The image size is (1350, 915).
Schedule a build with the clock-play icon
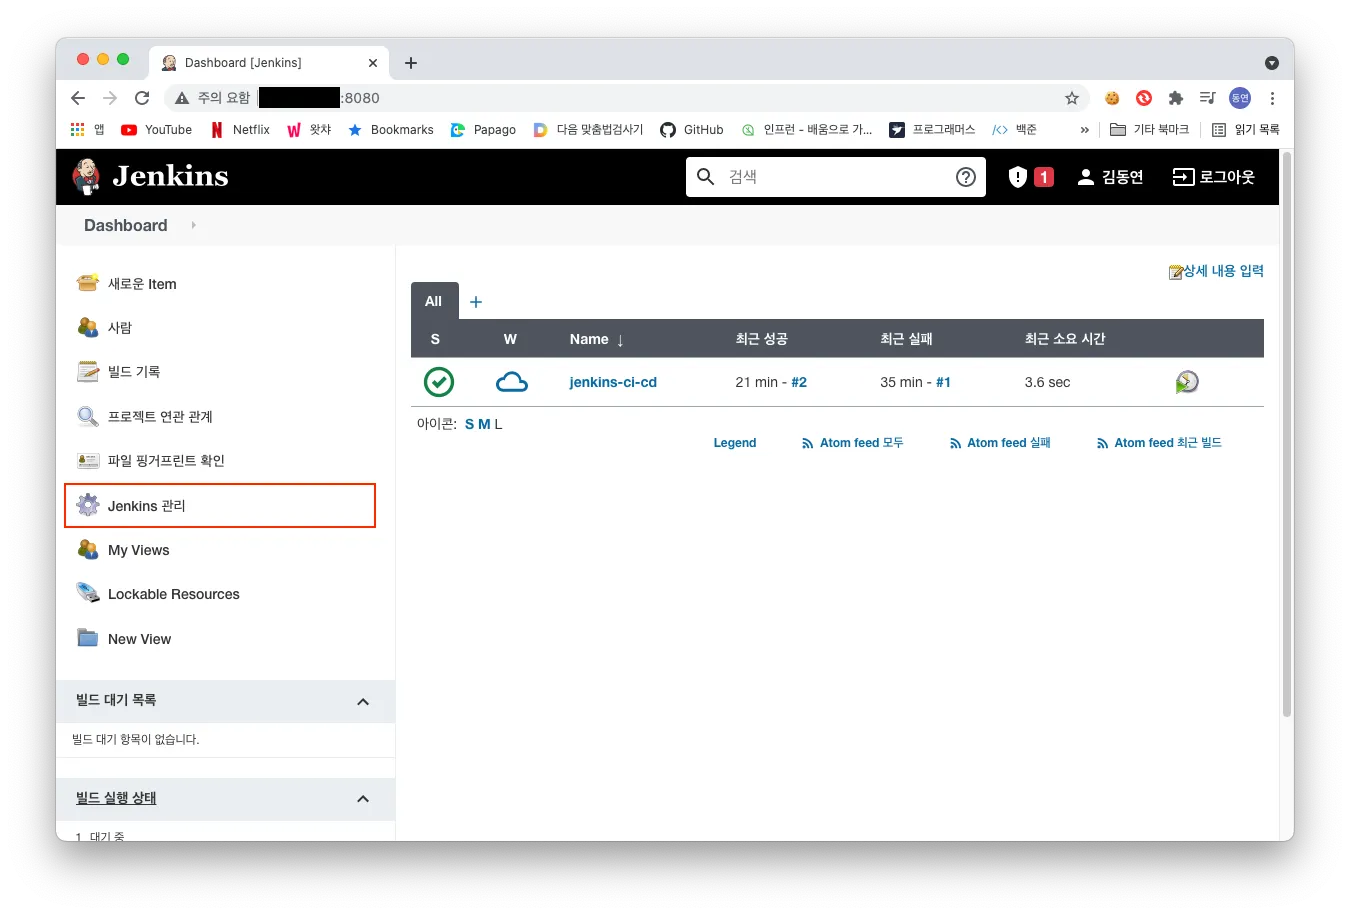pyautogui.click(x=1187, y=382)
